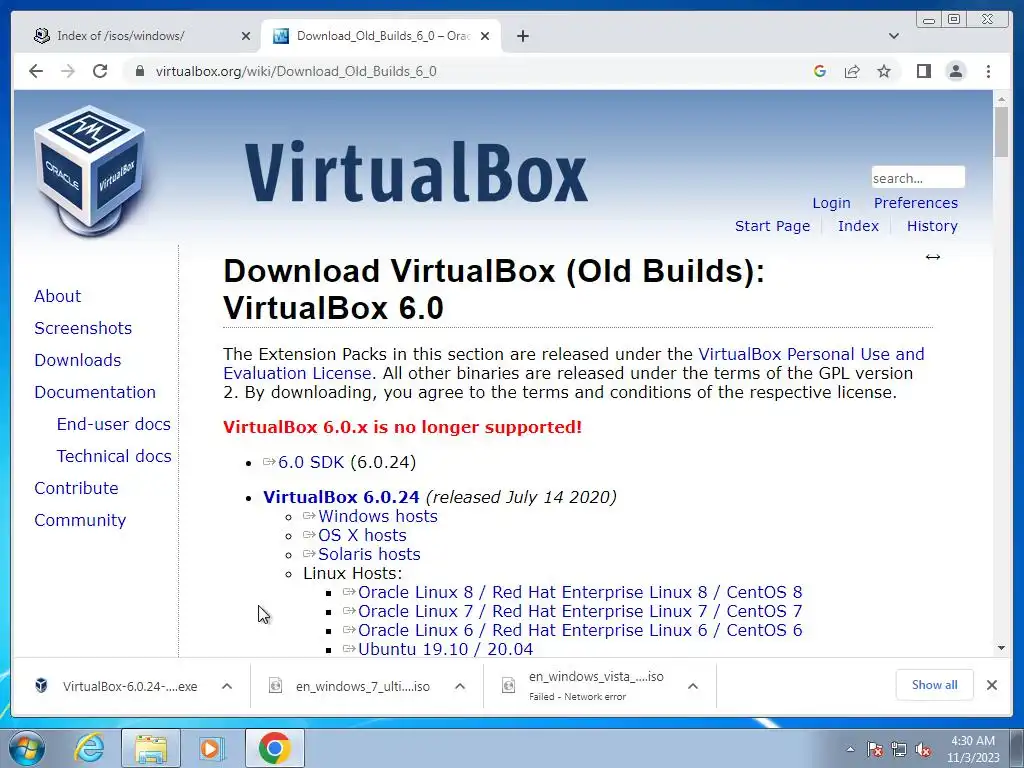Open a new tab with the plus button

pos(522,36)
